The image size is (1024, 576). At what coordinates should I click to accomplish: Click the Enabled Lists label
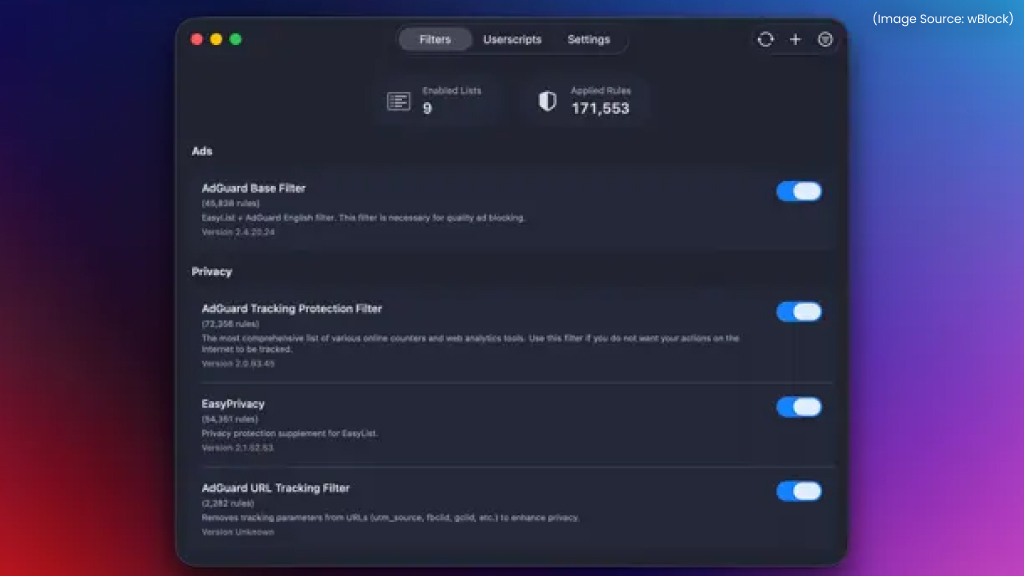click(451, 91)
